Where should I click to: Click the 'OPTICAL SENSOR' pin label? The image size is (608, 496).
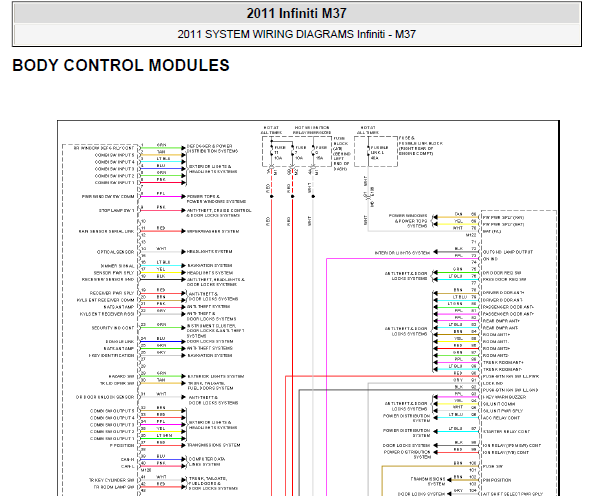(116, 252)
